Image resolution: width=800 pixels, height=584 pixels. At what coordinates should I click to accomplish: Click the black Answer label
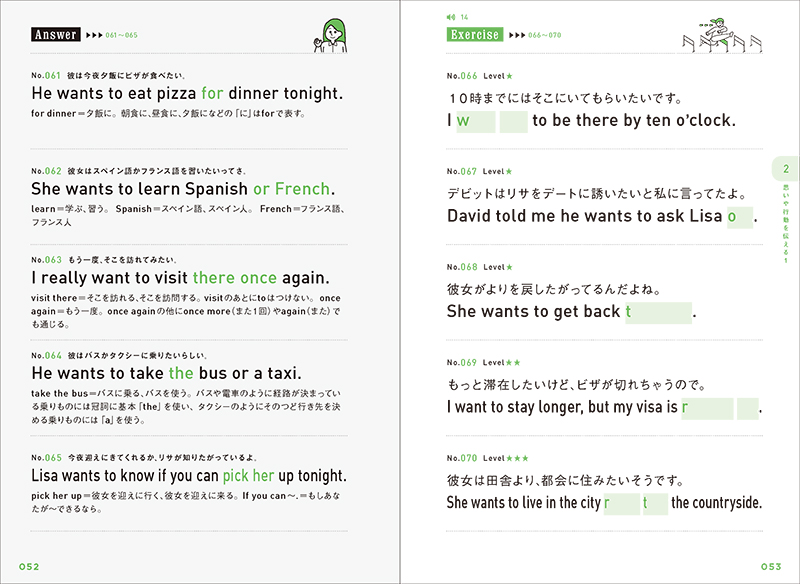(x=56, y=35)
